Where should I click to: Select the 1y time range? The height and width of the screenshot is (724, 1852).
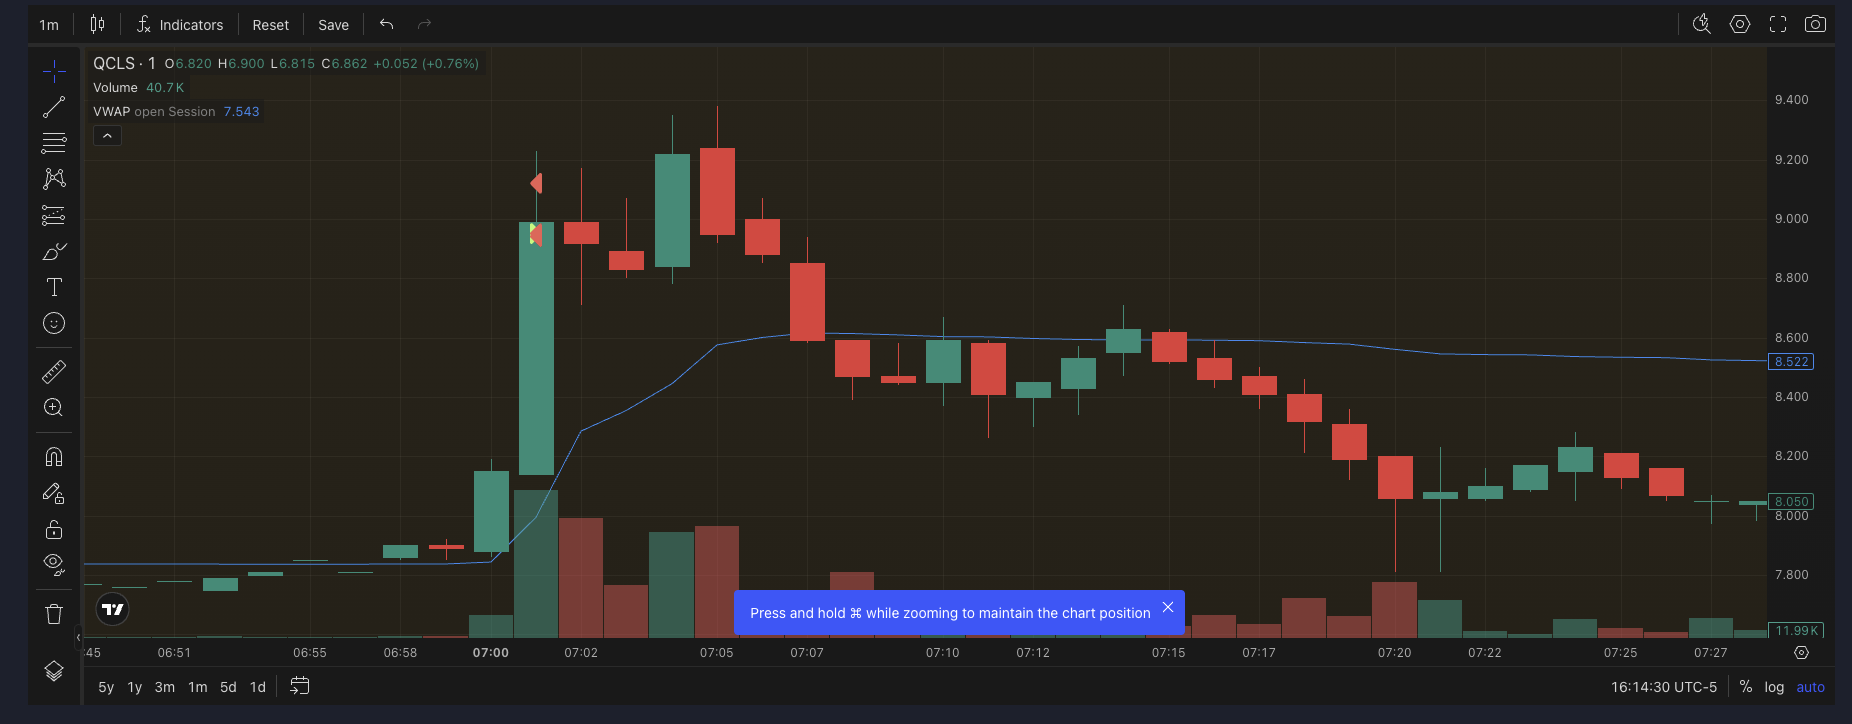(x=135, y=687)
